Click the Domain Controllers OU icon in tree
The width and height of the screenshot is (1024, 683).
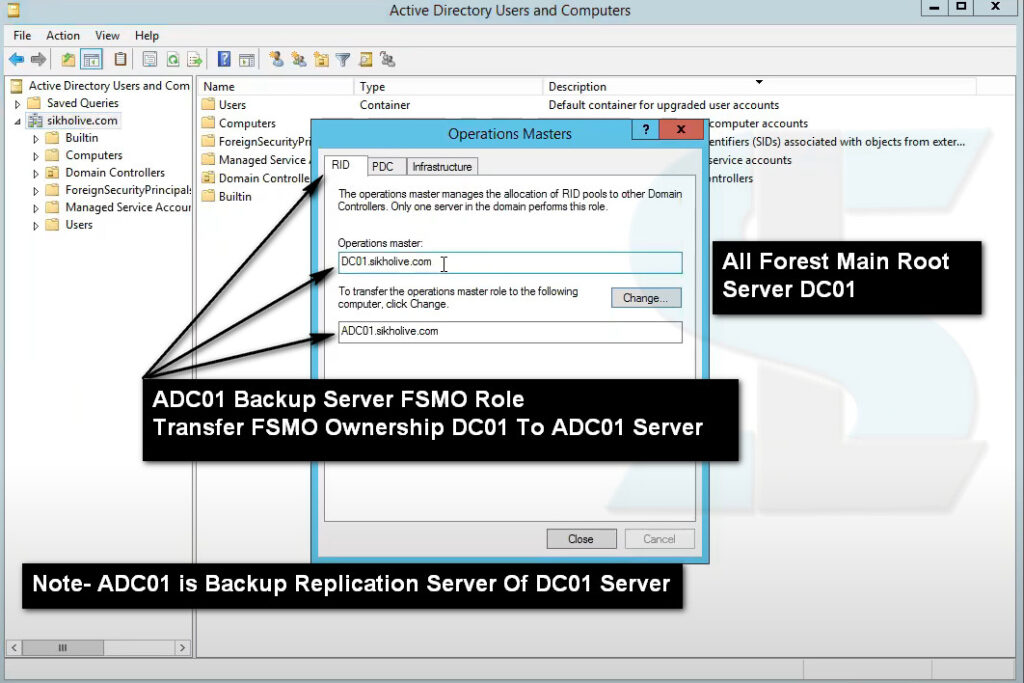click(x=52, y=172)
